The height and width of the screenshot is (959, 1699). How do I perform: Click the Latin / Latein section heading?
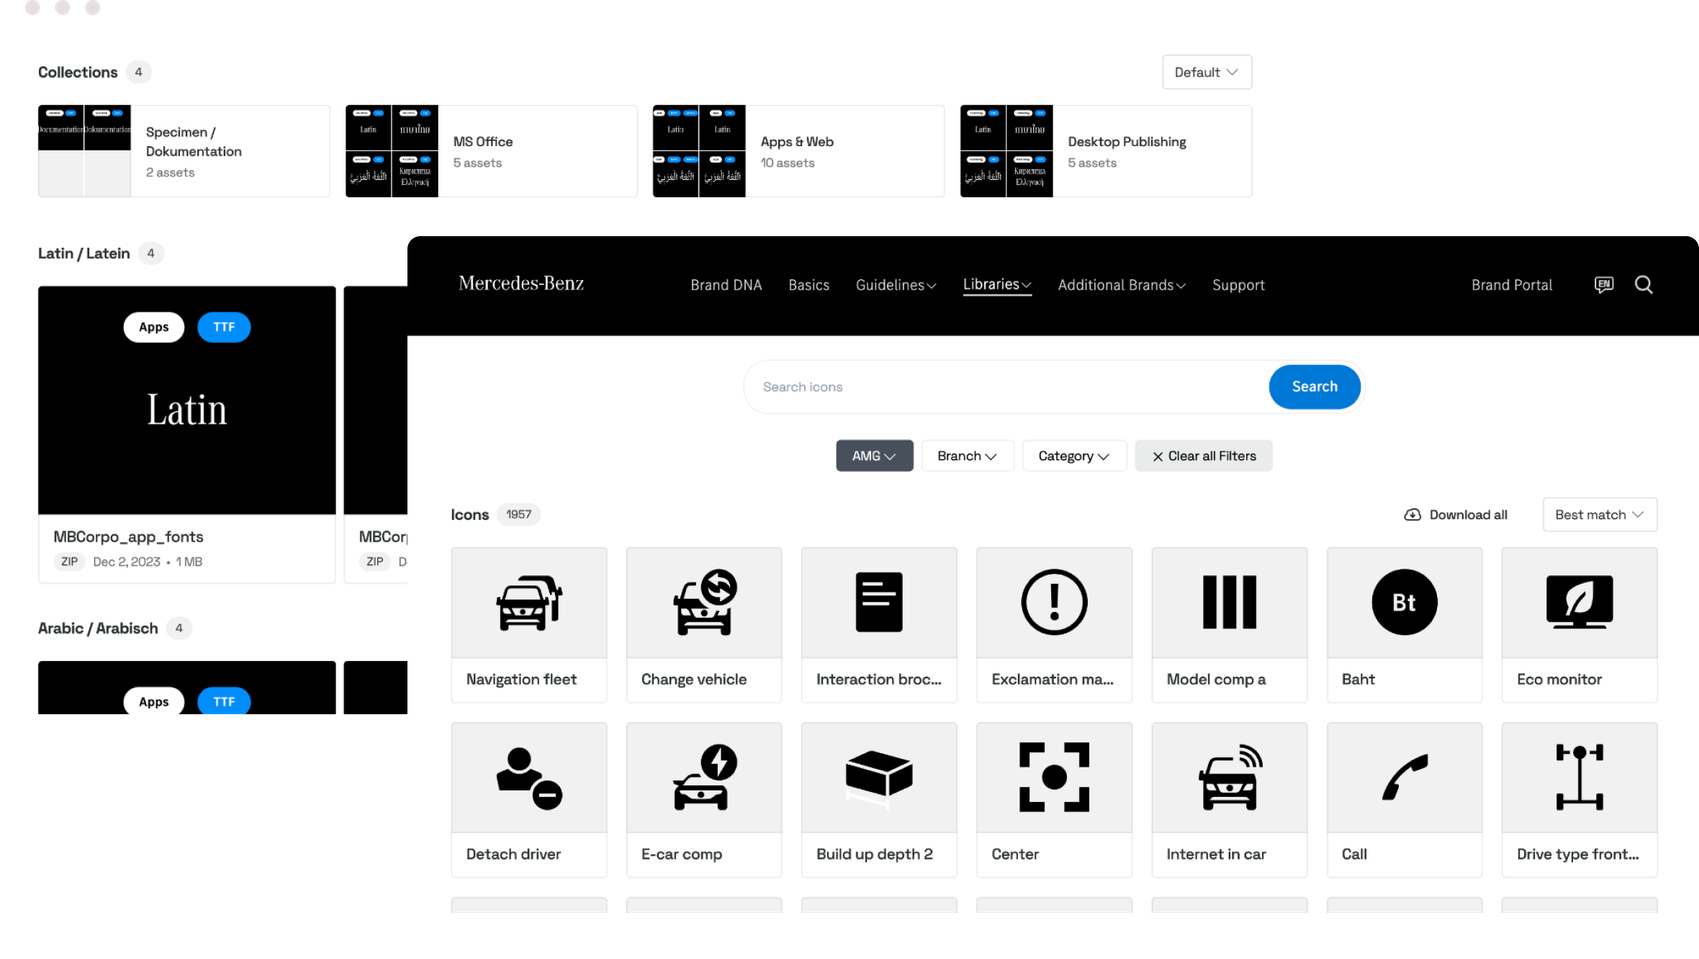(84, 253)
